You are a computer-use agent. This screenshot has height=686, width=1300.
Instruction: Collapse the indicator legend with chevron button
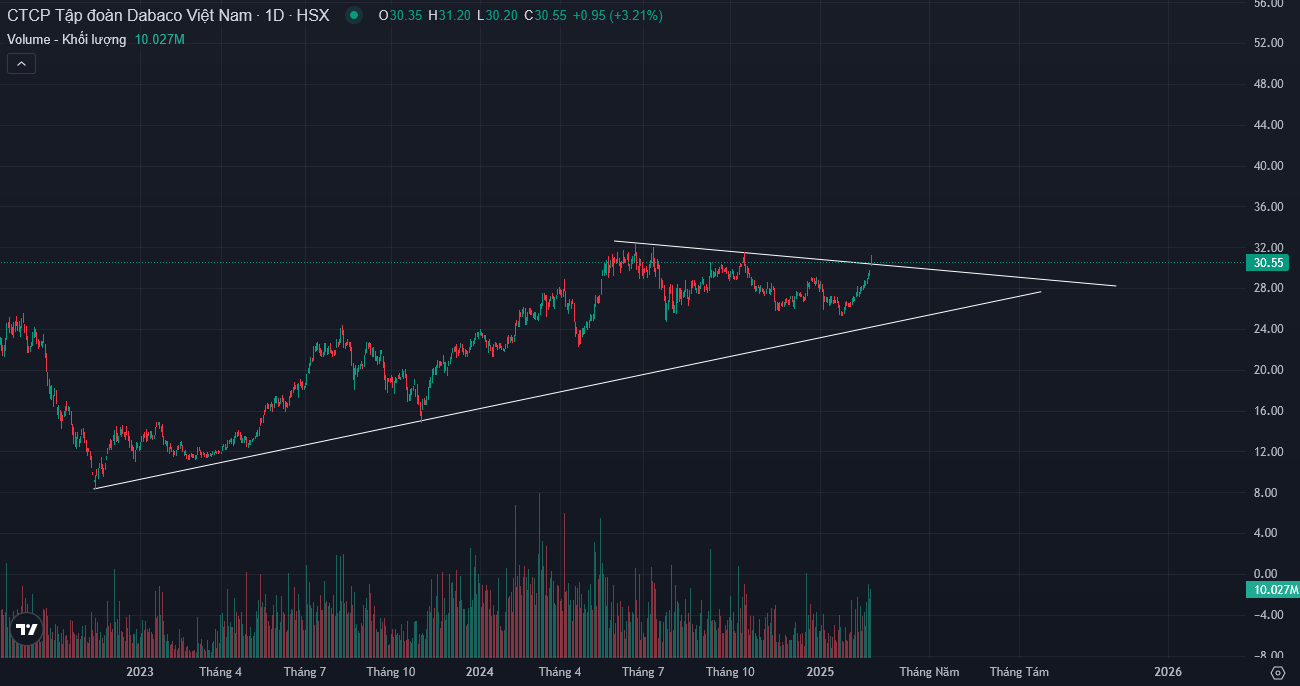click(x=22, y=63)
